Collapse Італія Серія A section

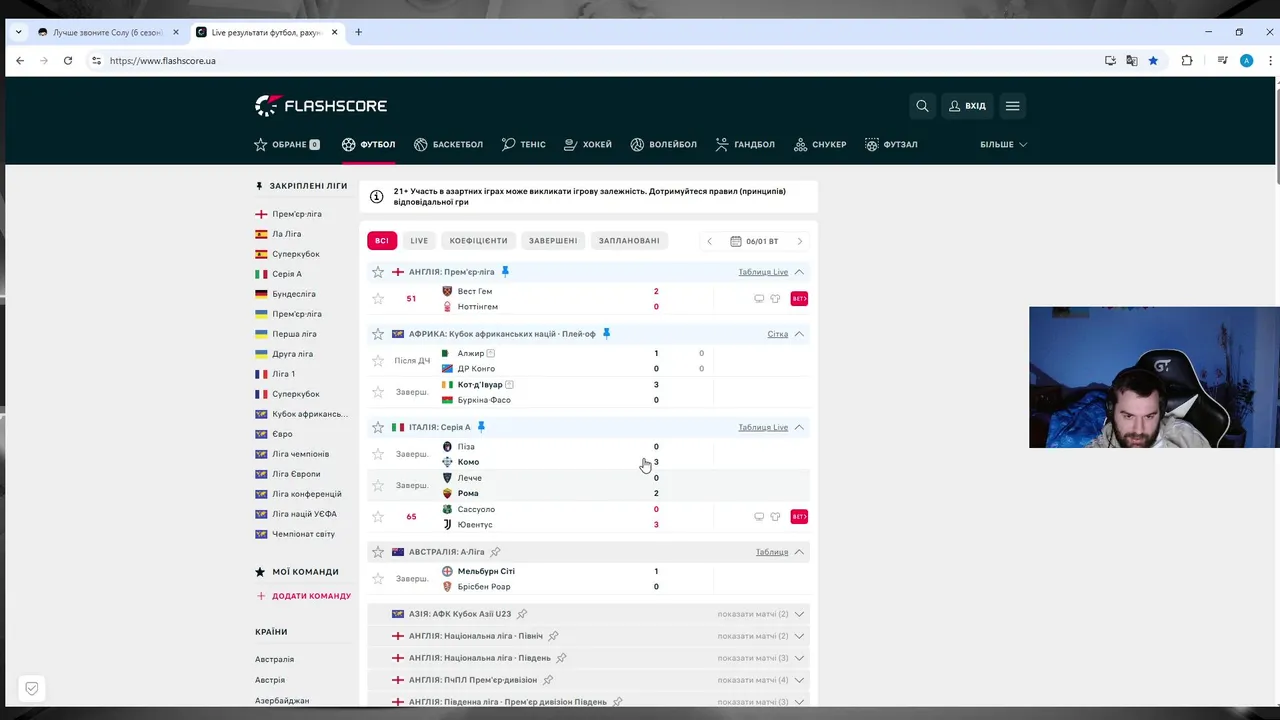coord(799,427)
